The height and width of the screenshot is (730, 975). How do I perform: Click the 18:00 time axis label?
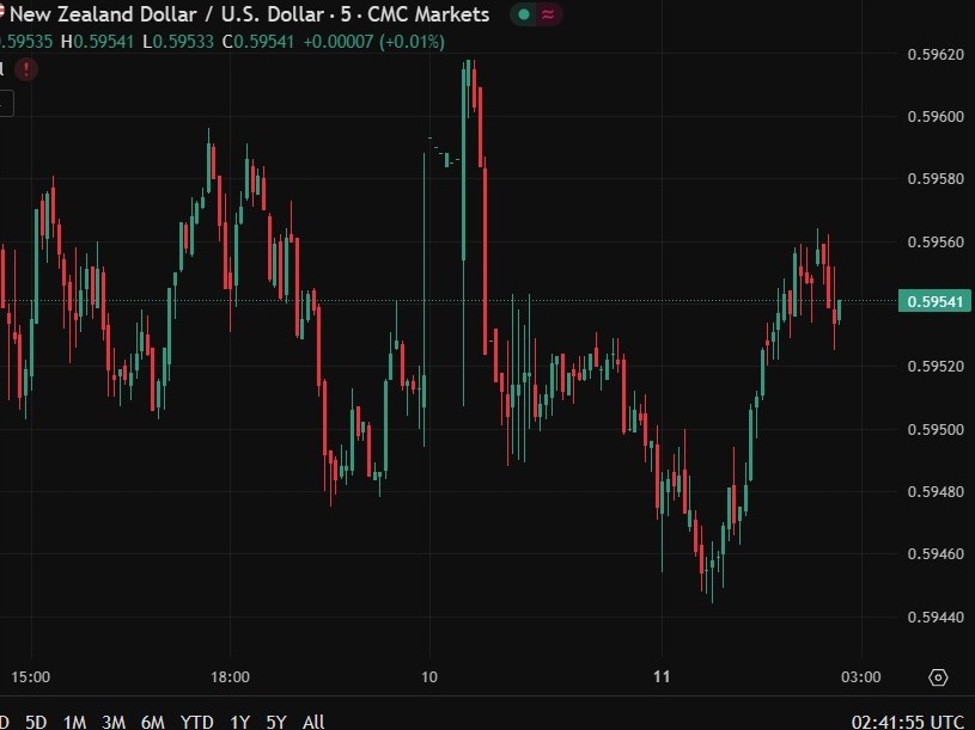pos(230,677)
